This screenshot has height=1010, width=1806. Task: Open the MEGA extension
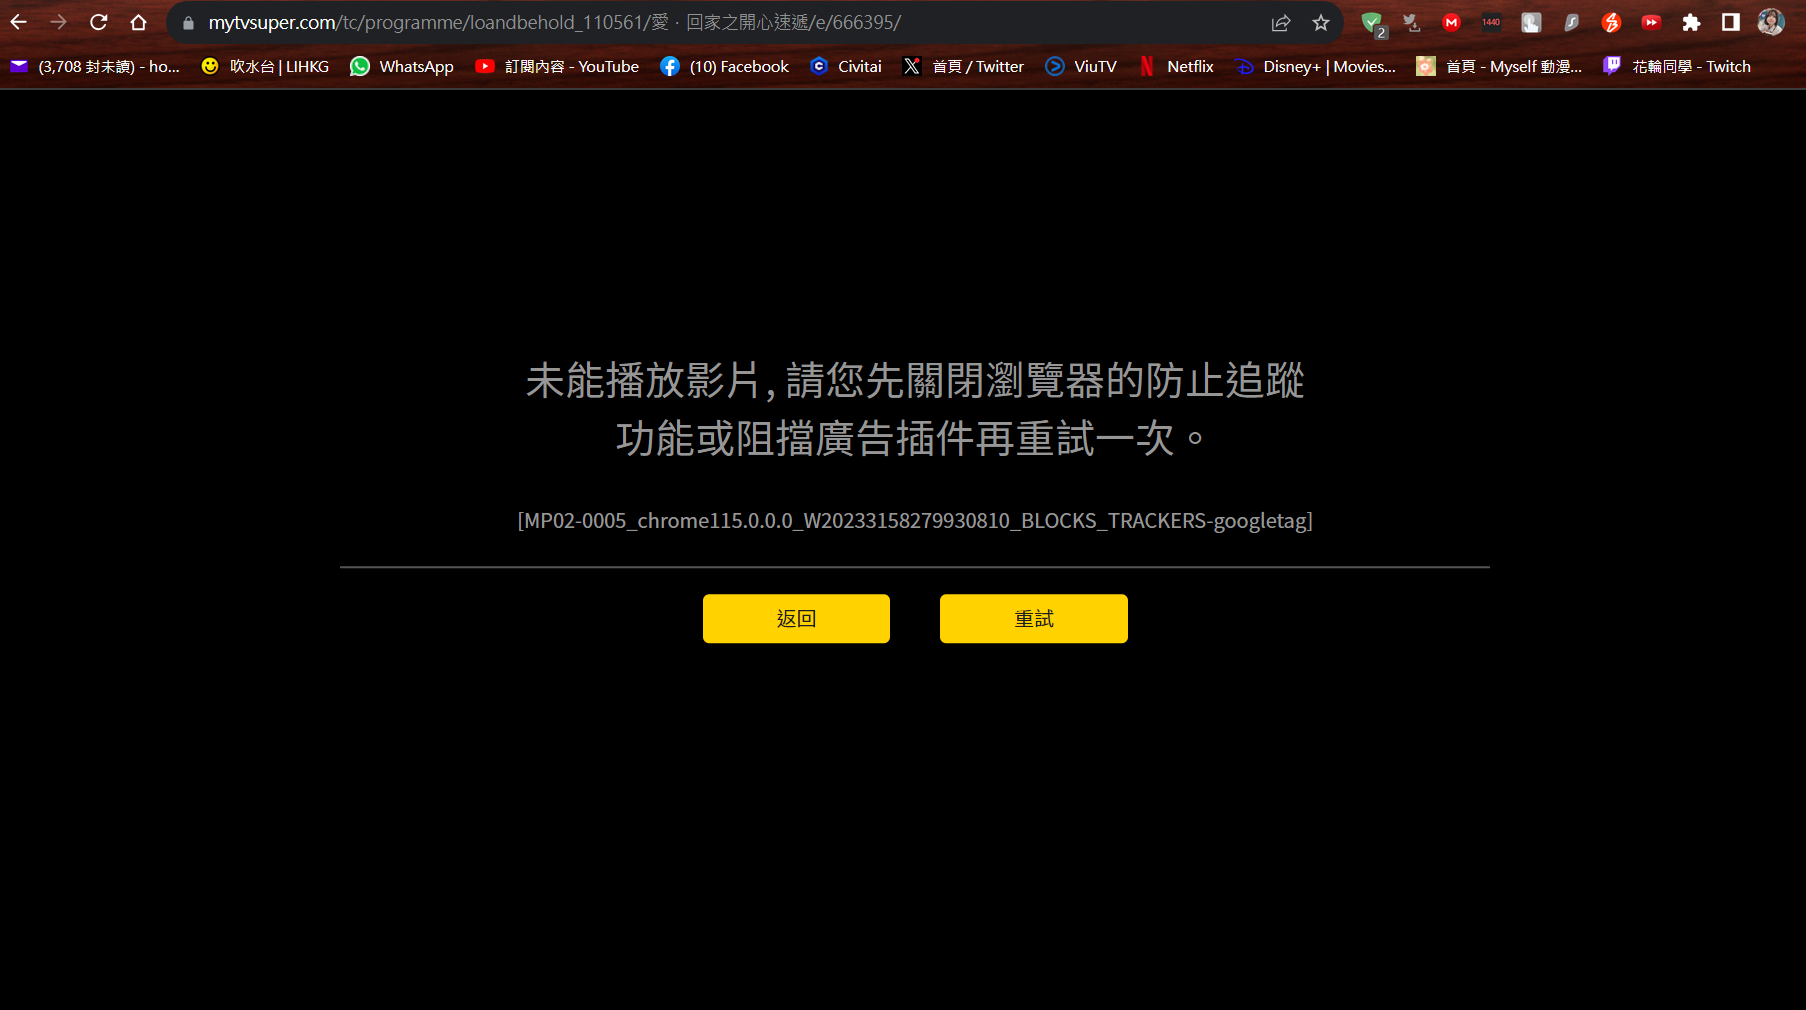point(1451,22)
